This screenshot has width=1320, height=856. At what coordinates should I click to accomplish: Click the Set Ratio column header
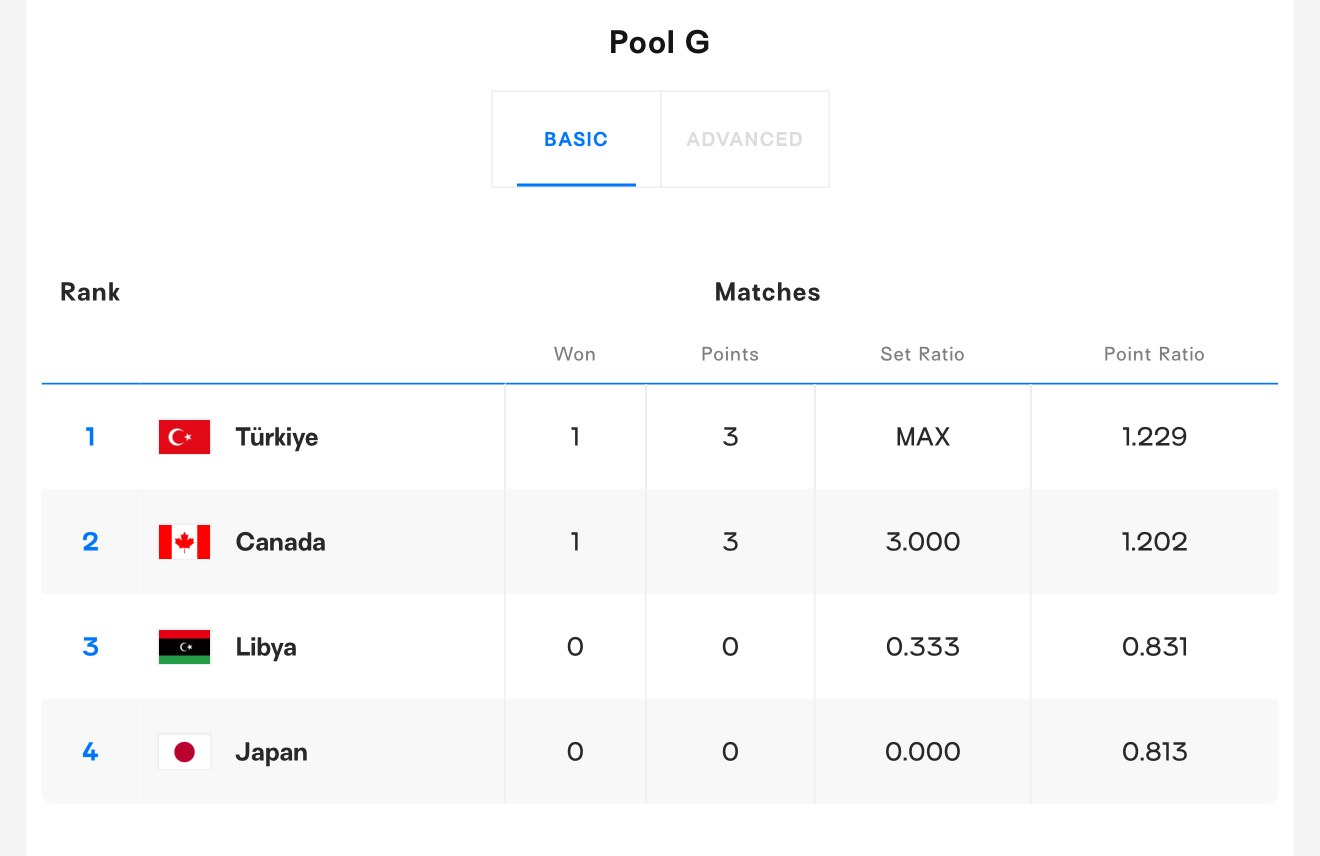click(922, 354)
